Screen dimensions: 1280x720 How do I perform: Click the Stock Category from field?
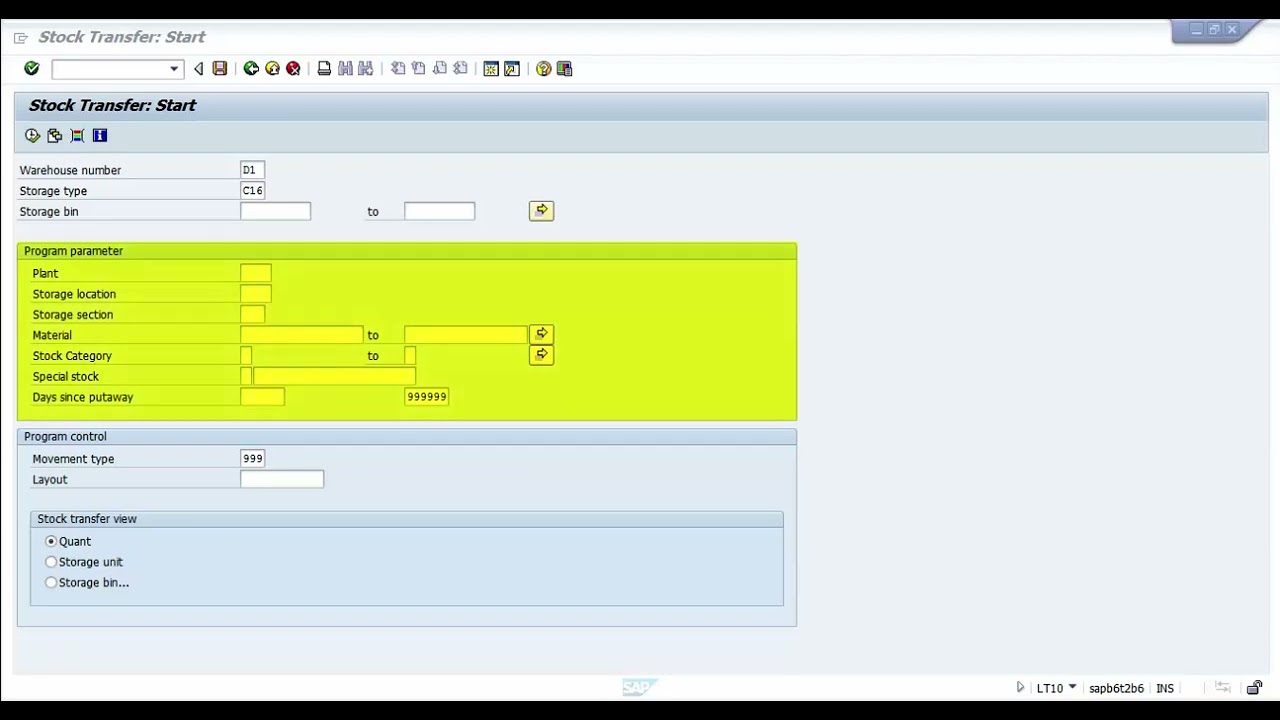tap(246, 356)
